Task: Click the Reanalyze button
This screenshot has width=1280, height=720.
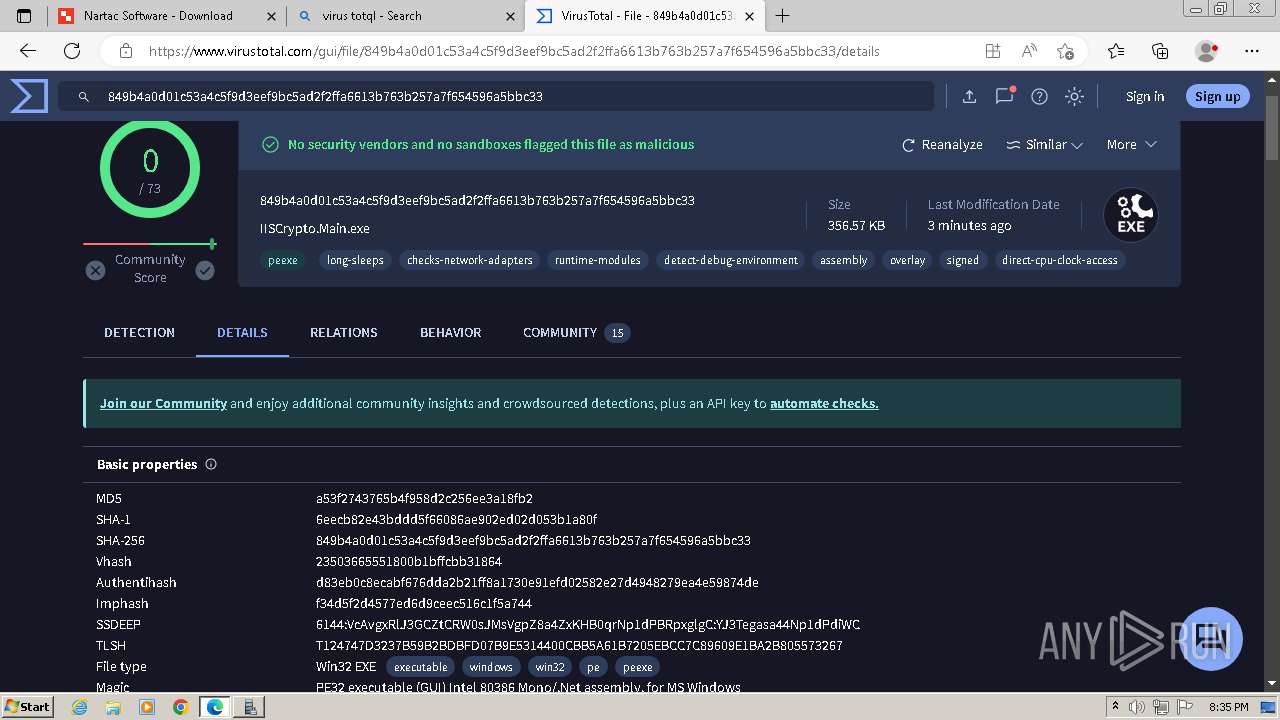Action: (x=942, y=145)
